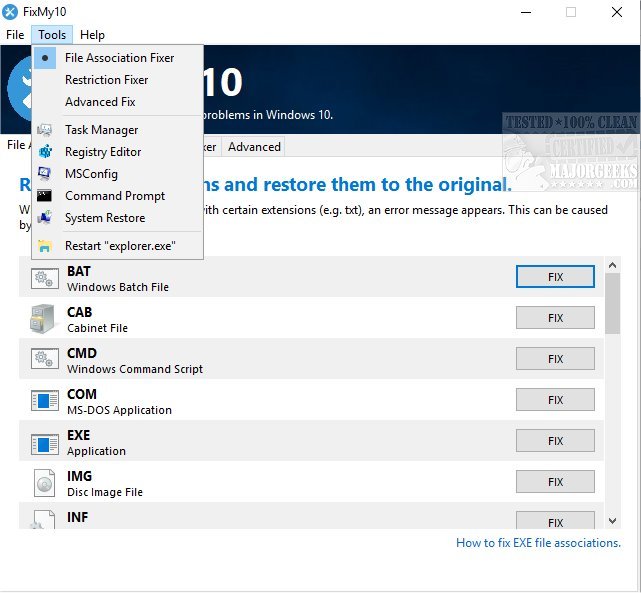Click the FixMy10 app icon in title bar
Screen dimensions: 641x593
10,12
